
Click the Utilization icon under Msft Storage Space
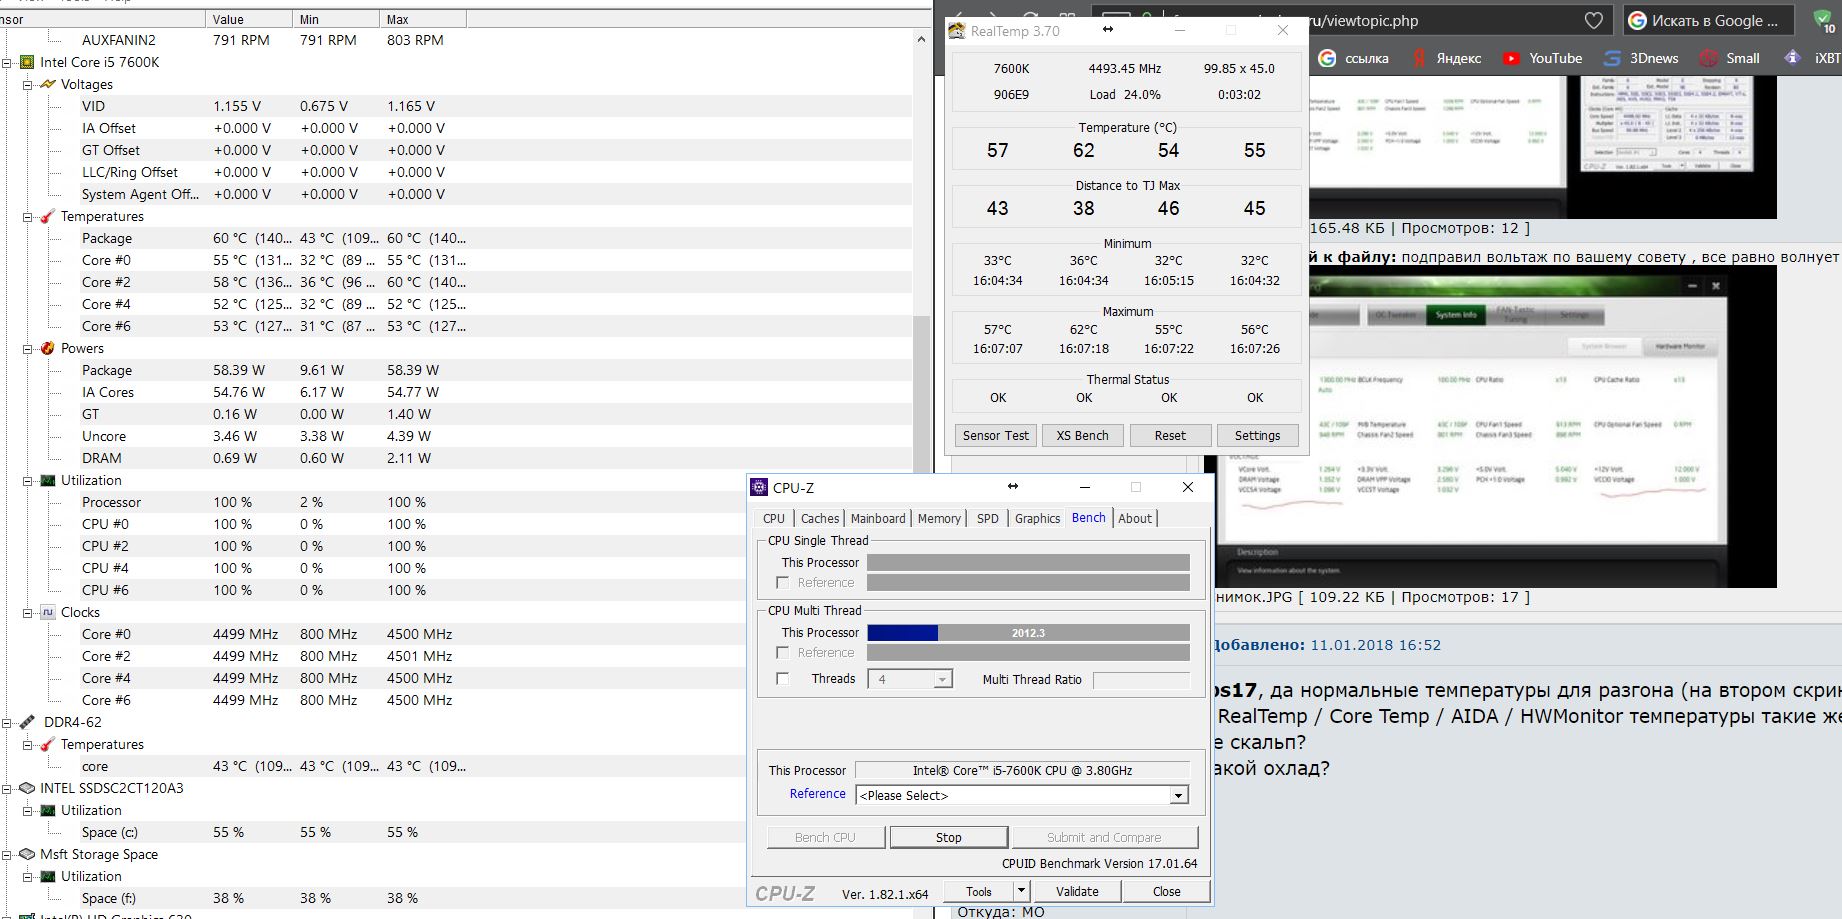[47, 876]
